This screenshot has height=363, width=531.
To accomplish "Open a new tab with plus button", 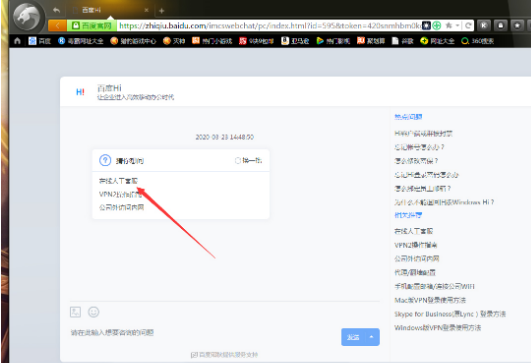I will 162,11.
